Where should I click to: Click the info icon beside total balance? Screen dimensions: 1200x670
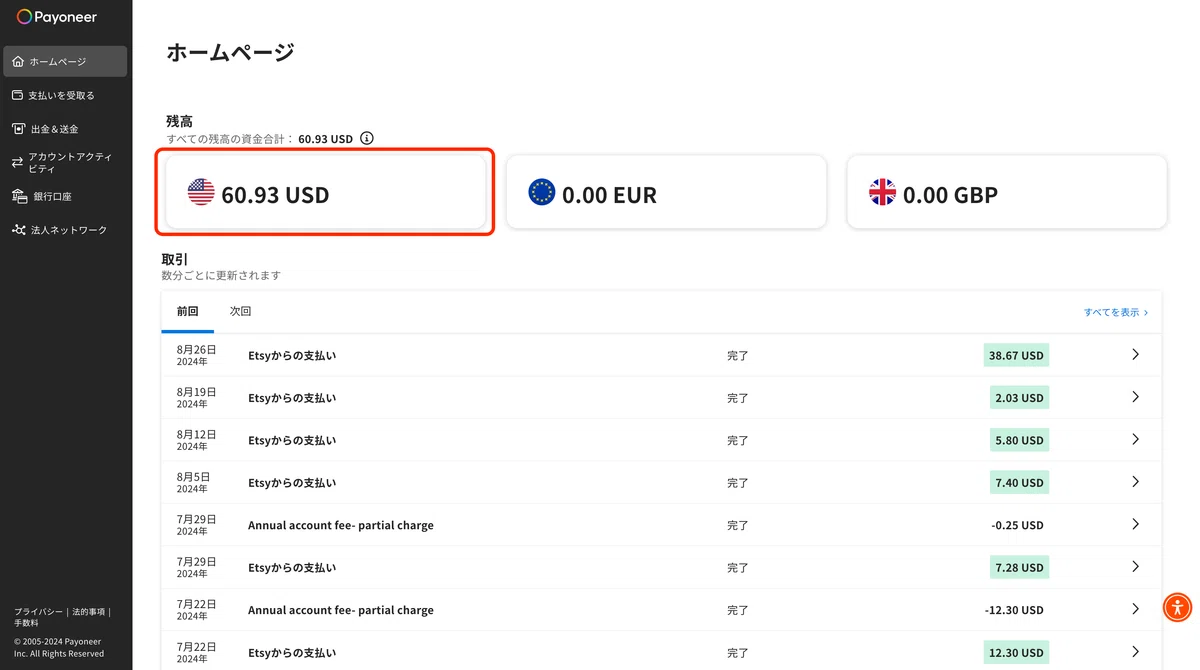[x=367, y=138]
